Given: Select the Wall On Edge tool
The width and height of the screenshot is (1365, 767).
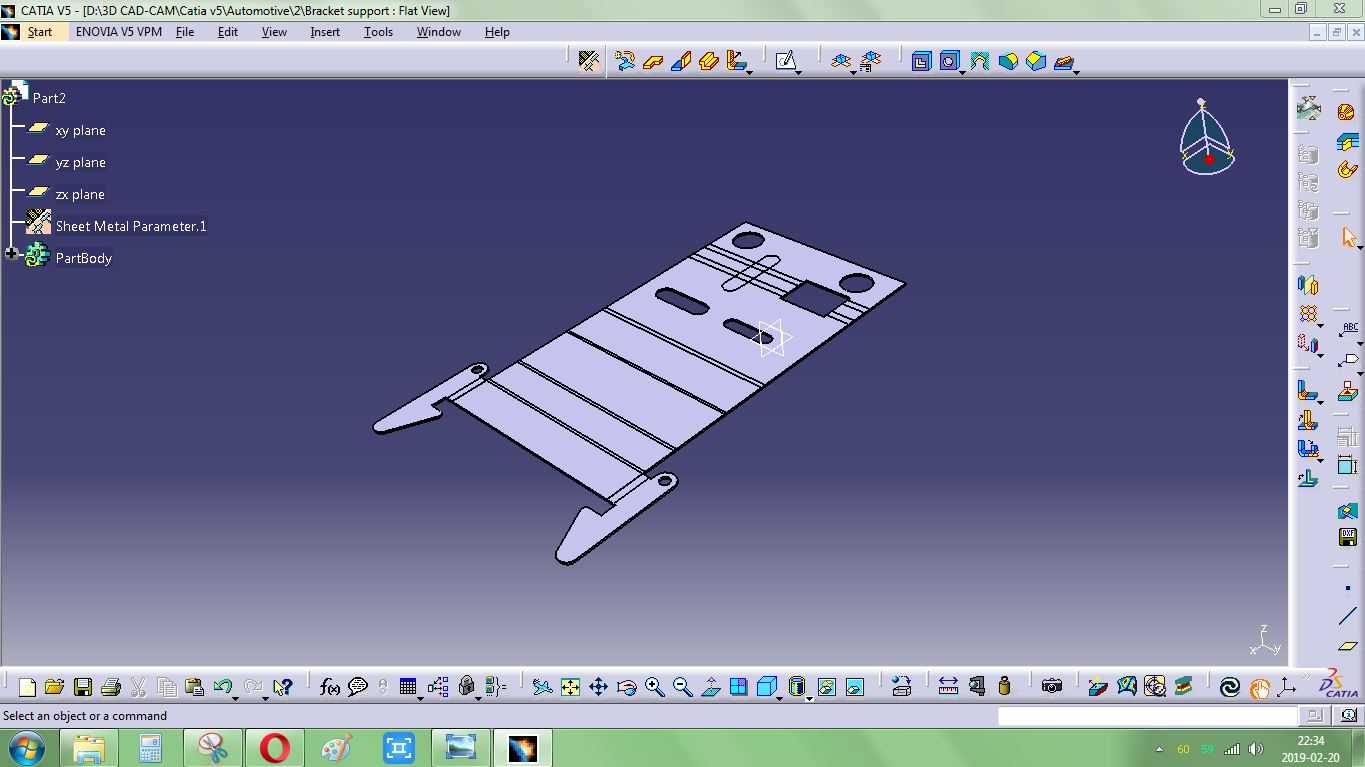Looking at the screenshot, I should (681, 61).
